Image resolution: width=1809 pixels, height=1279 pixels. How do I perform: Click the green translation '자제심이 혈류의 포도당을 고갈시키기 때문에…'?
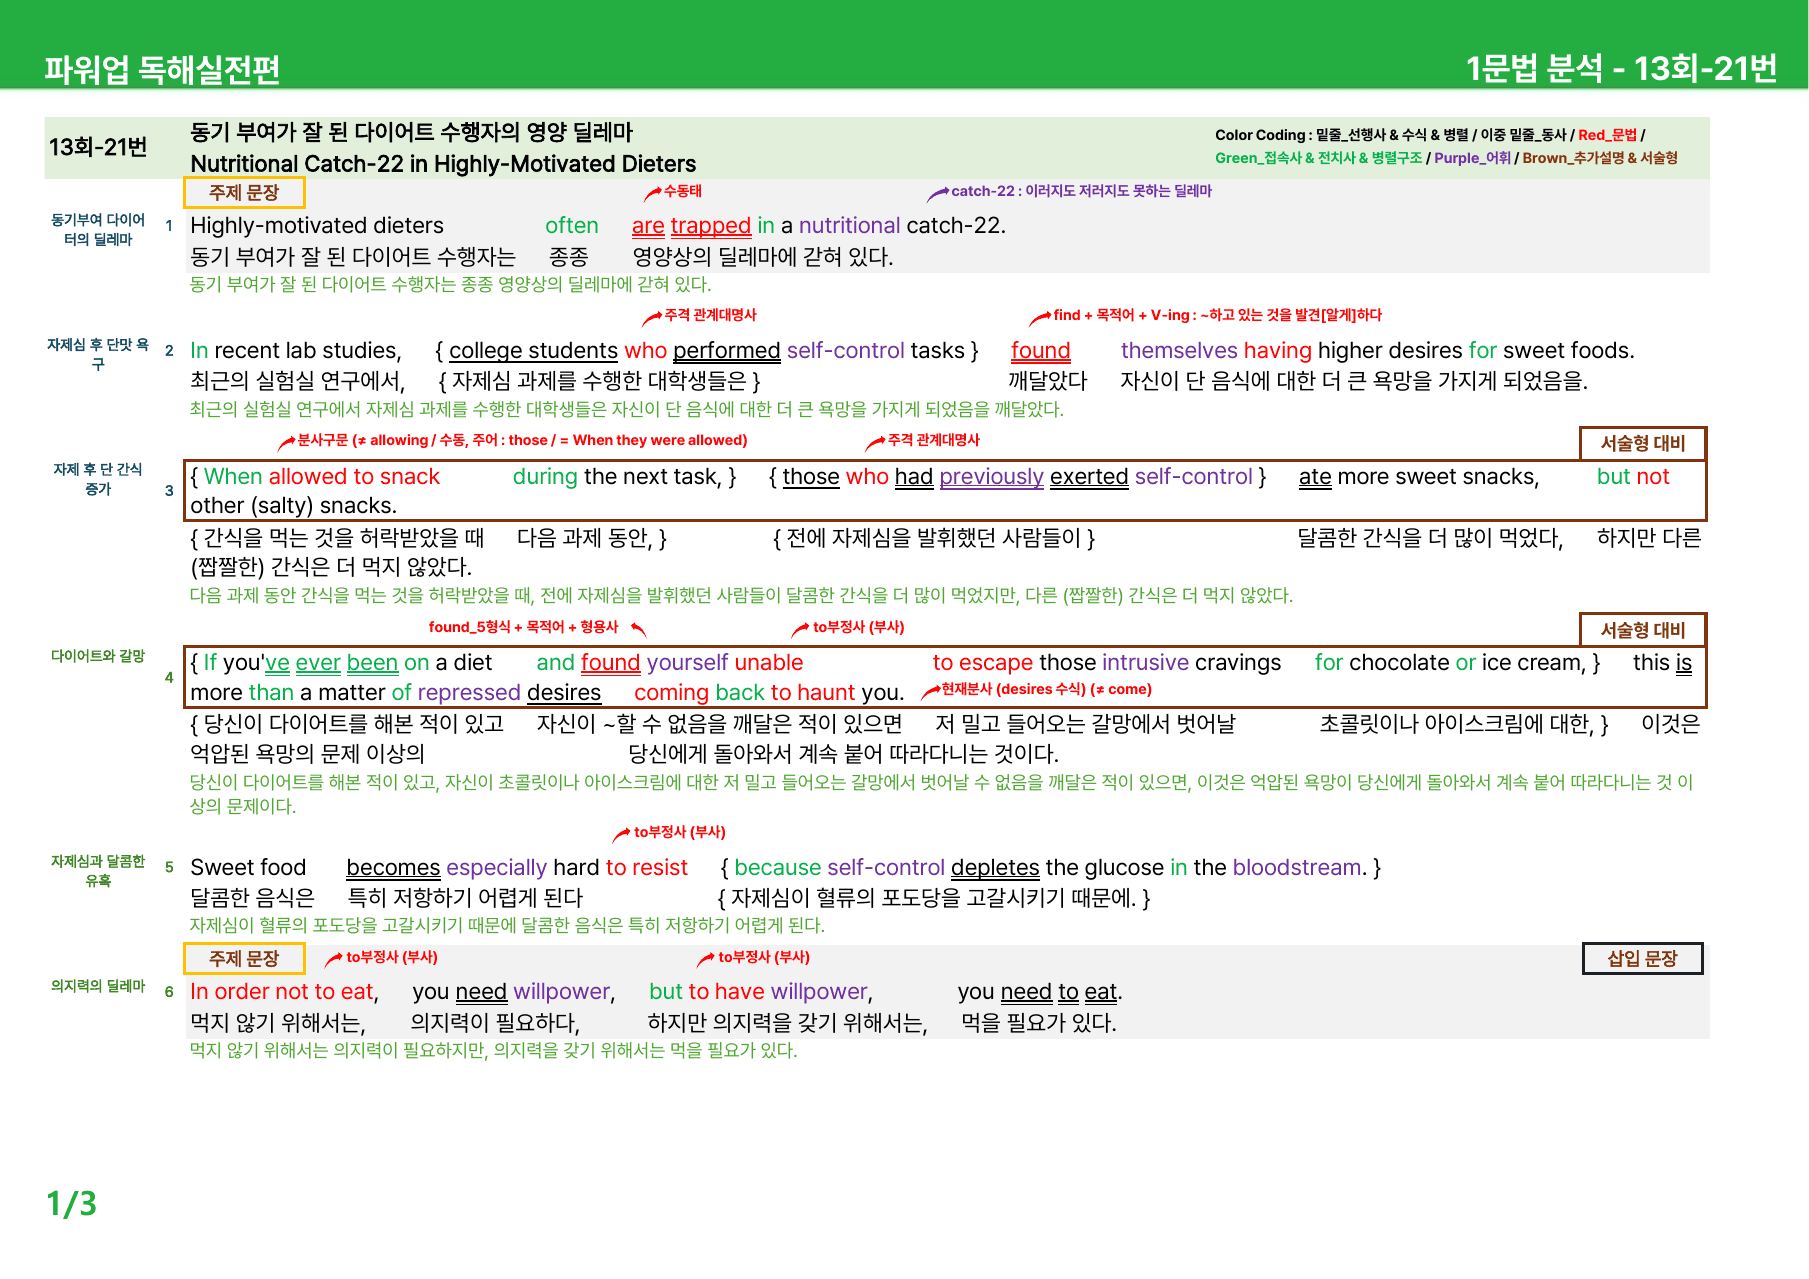[x=507, y=926]
